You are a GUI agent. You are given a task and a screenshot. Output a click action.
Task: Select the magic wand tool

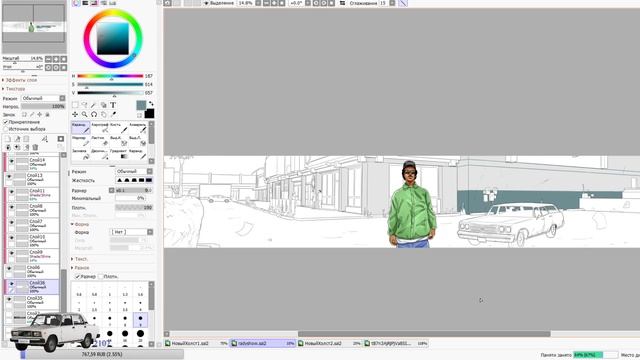pos(94,105)
